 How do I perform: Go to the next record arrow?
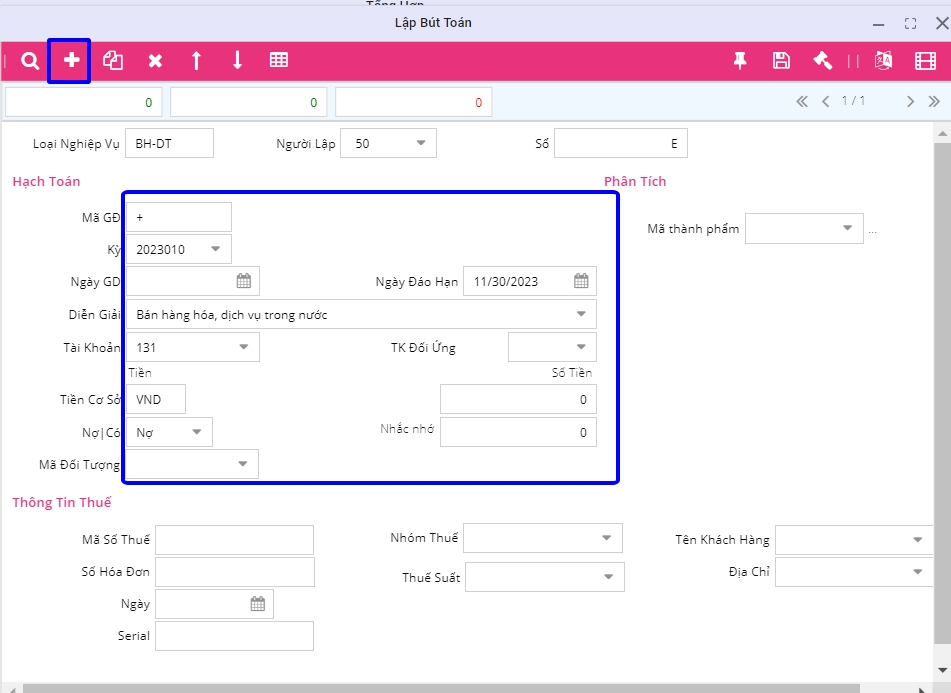(910, 101)
